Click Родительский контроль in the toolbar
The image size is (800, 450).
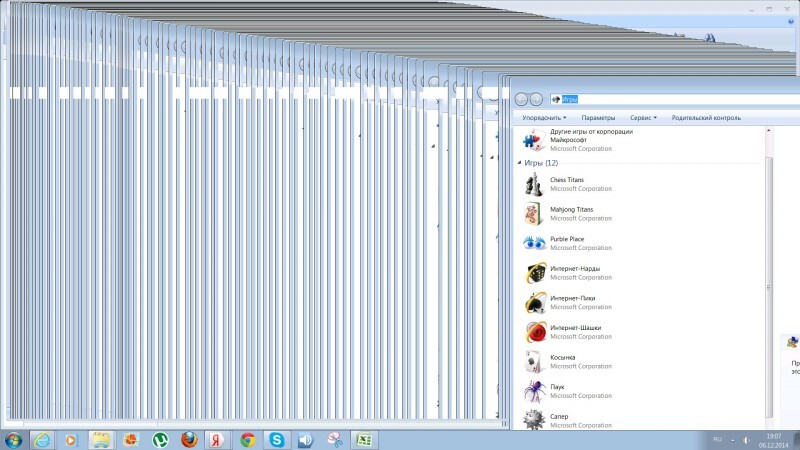[x=706, y=118]
